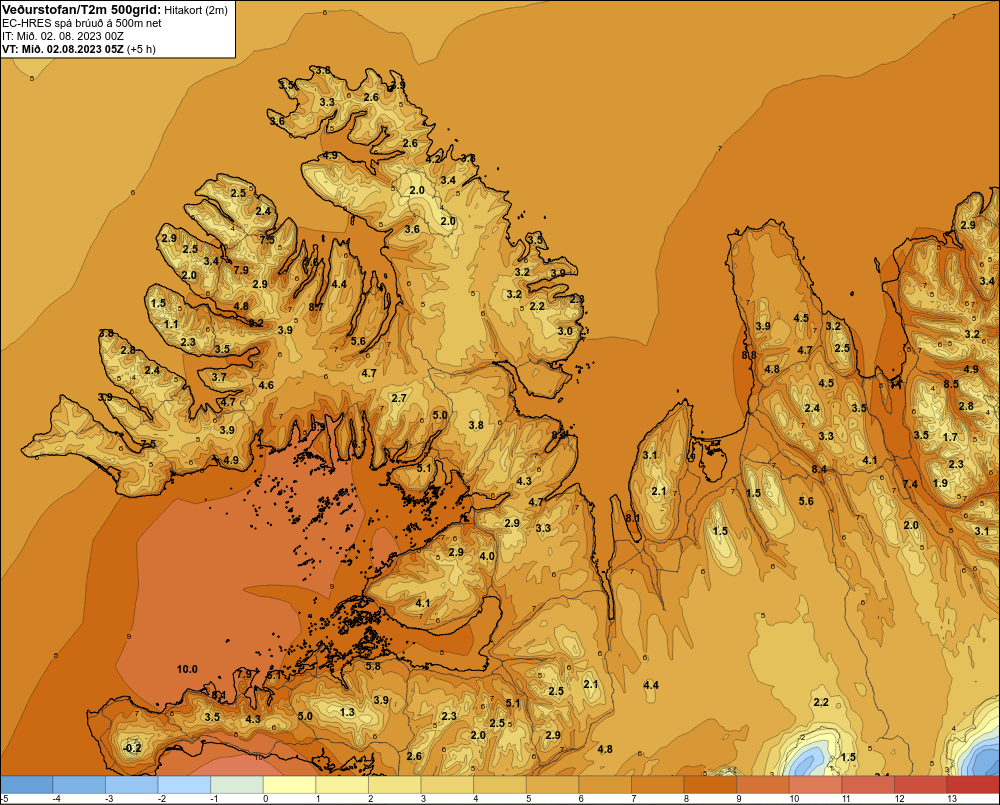This screenshot has height=805, width=1000.
Task: Click the '8.5' temperature value
Action: click(951, 384)
